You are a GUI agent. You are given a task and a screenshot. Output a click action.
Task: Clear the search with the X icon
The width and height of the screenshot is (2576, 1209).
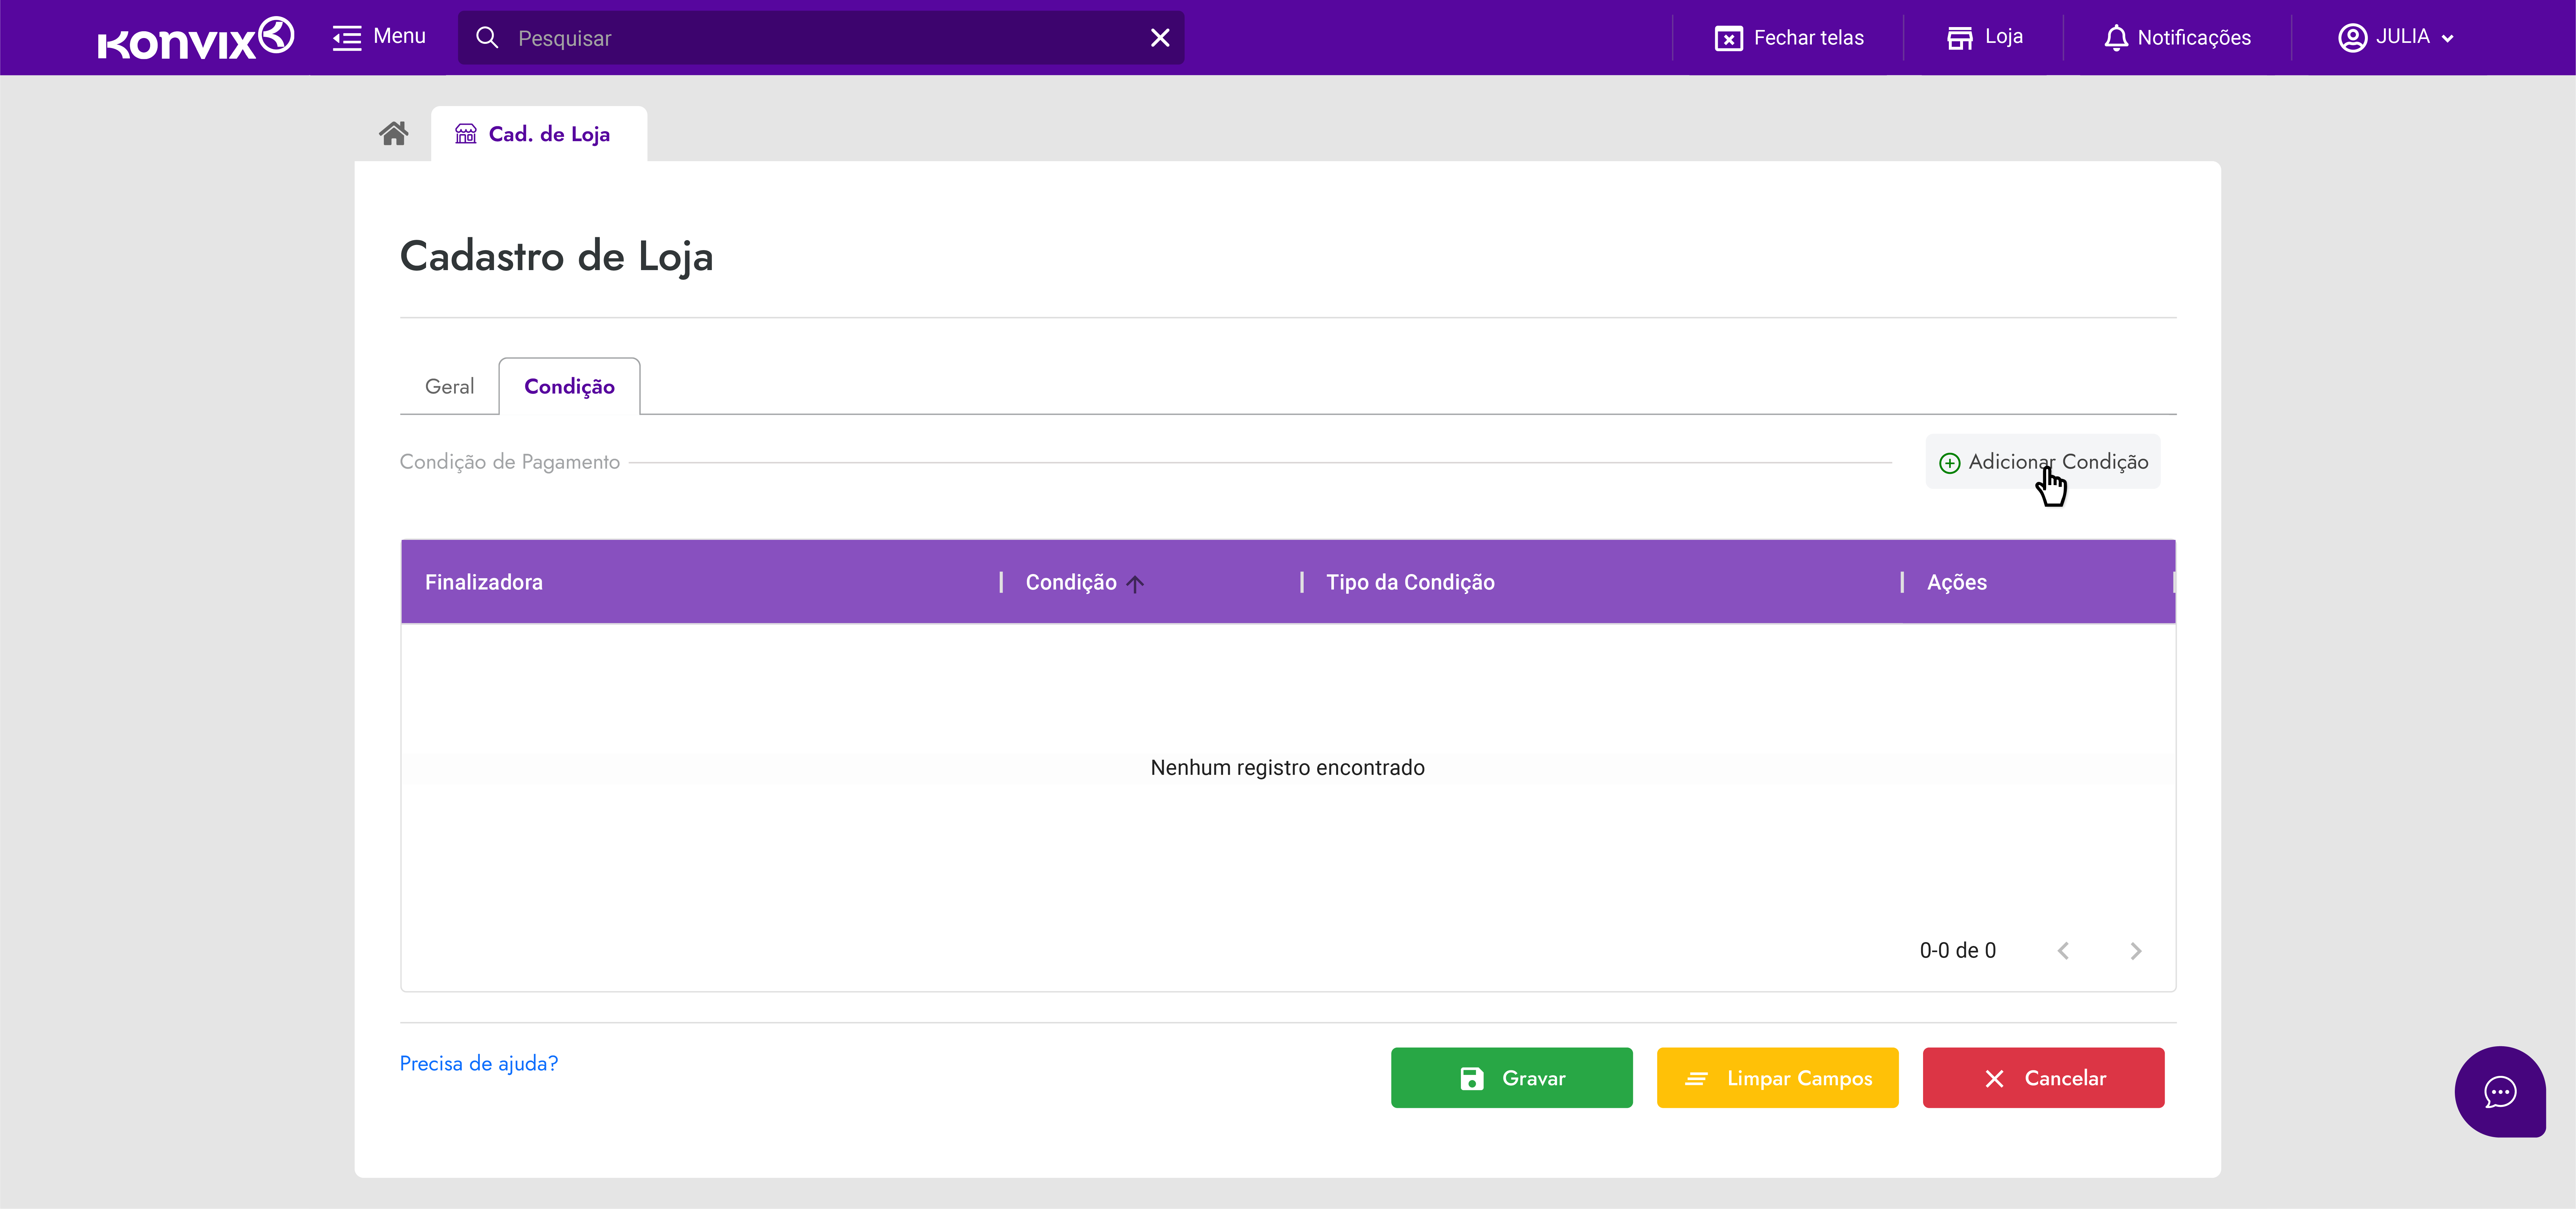click(1160, 38)
